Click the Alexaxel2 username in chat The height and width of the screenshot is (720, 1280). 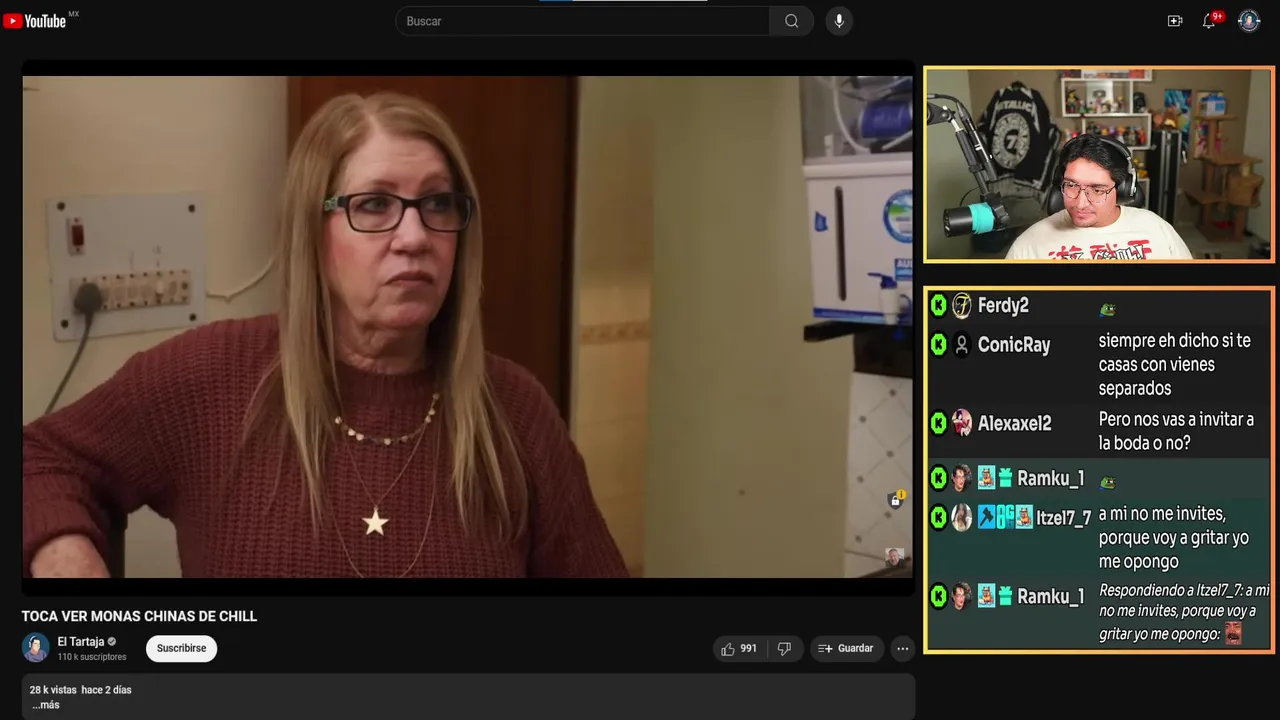click(1015, 424)
